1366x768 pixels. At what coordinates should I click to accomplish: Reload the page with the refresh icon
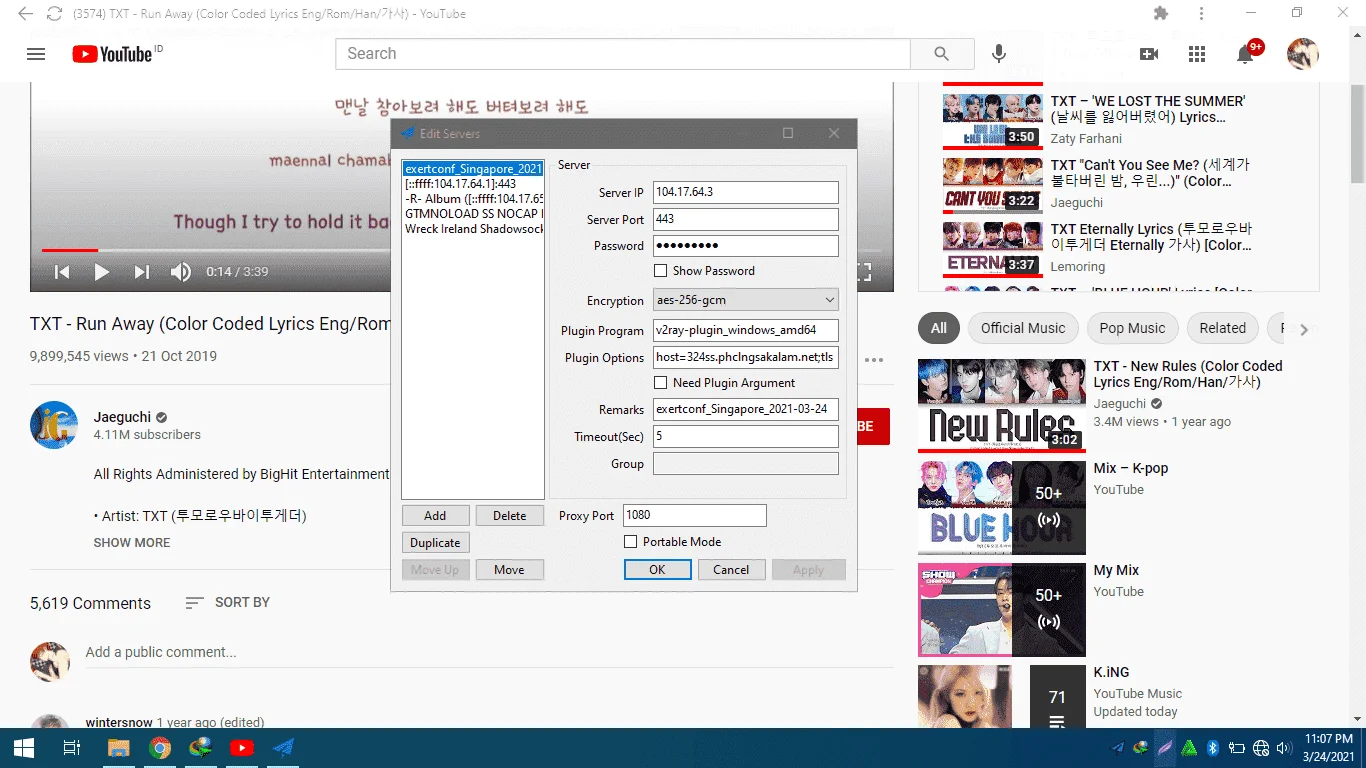coord(54,14)
